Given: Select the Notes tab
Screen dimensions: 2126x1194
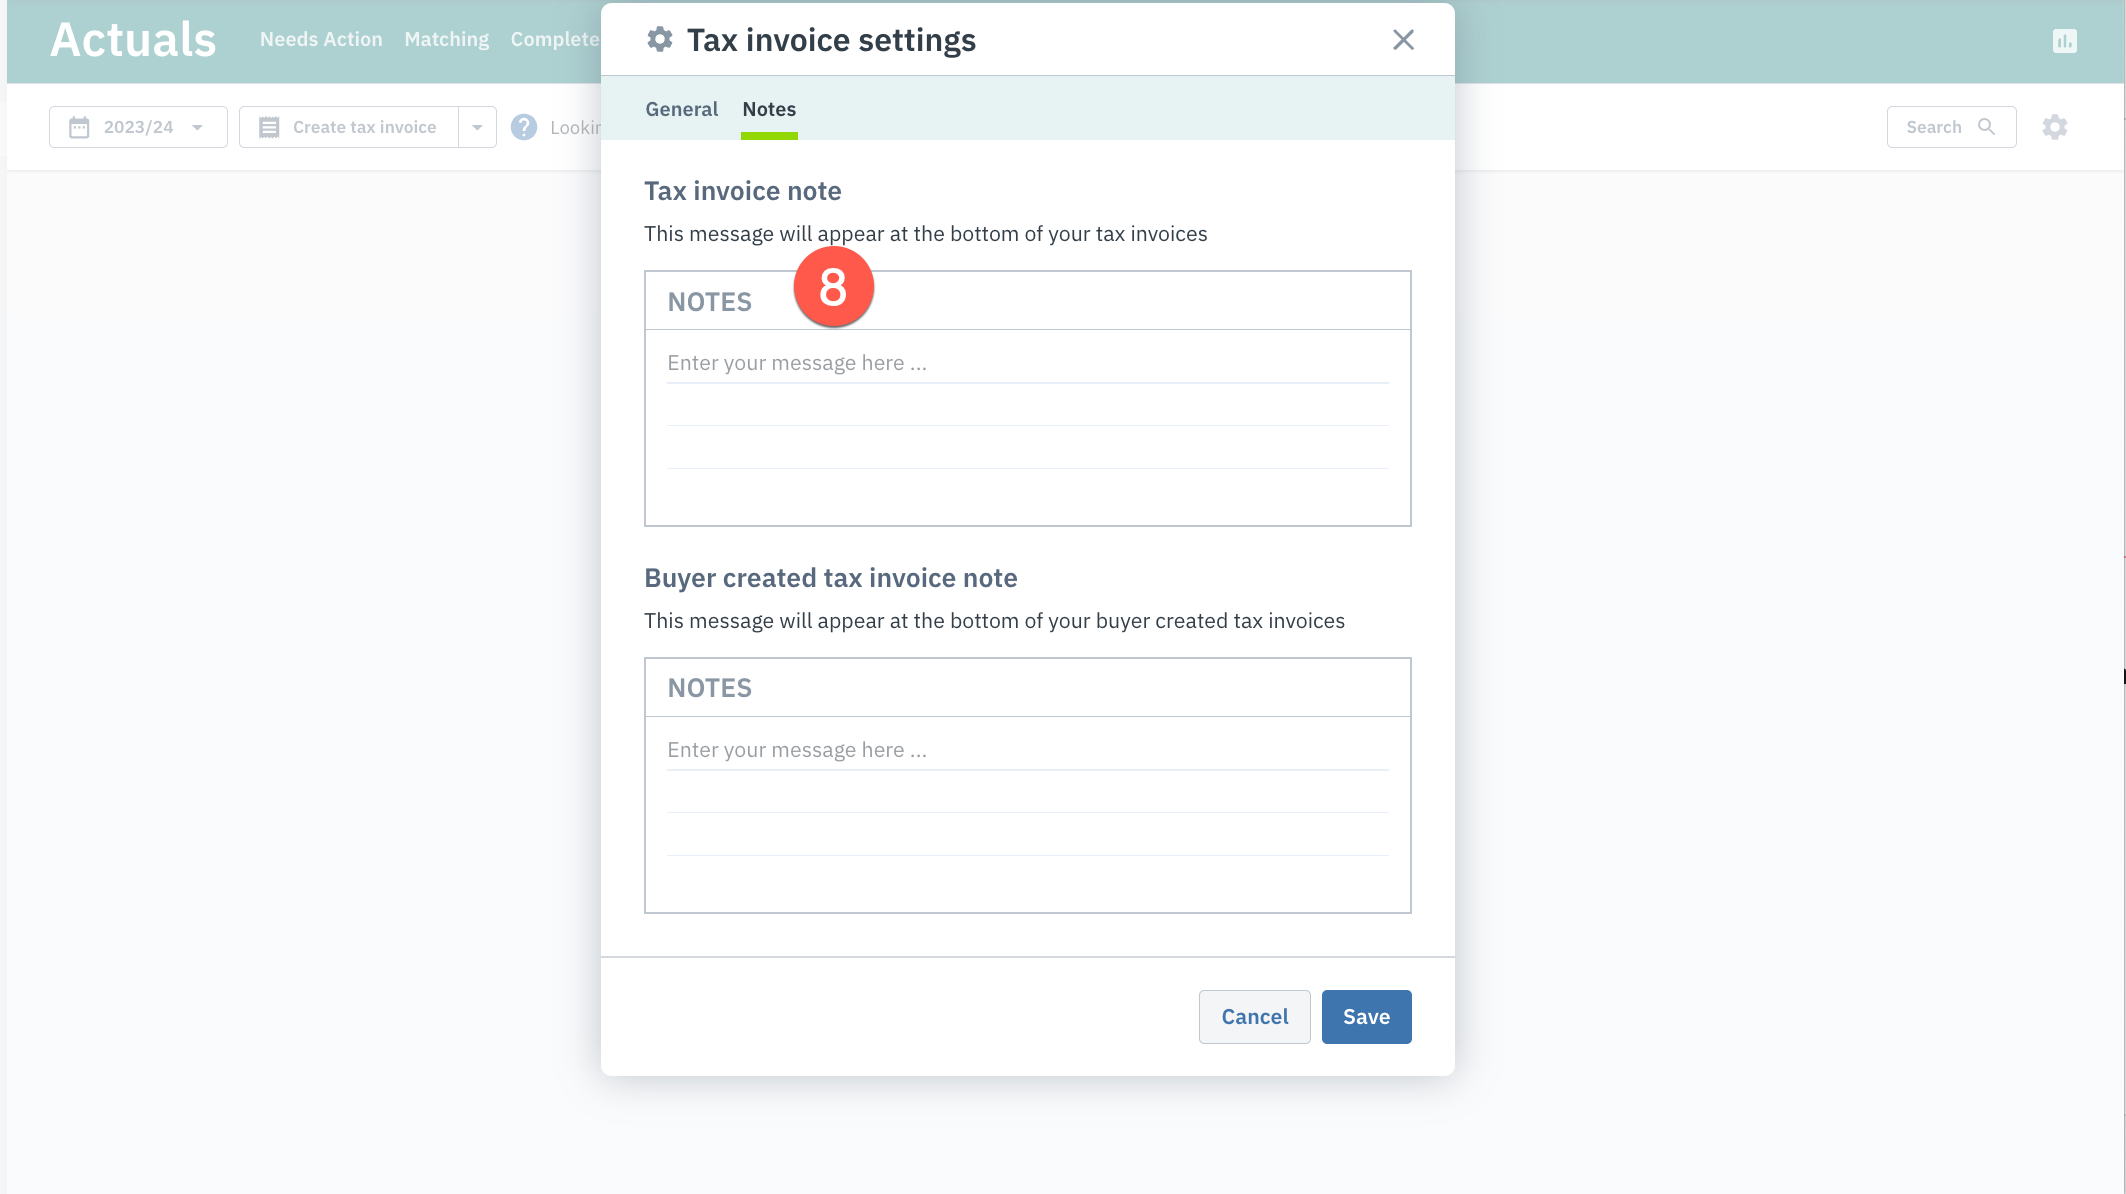Looking at the screenshot, I should point(769,109).
